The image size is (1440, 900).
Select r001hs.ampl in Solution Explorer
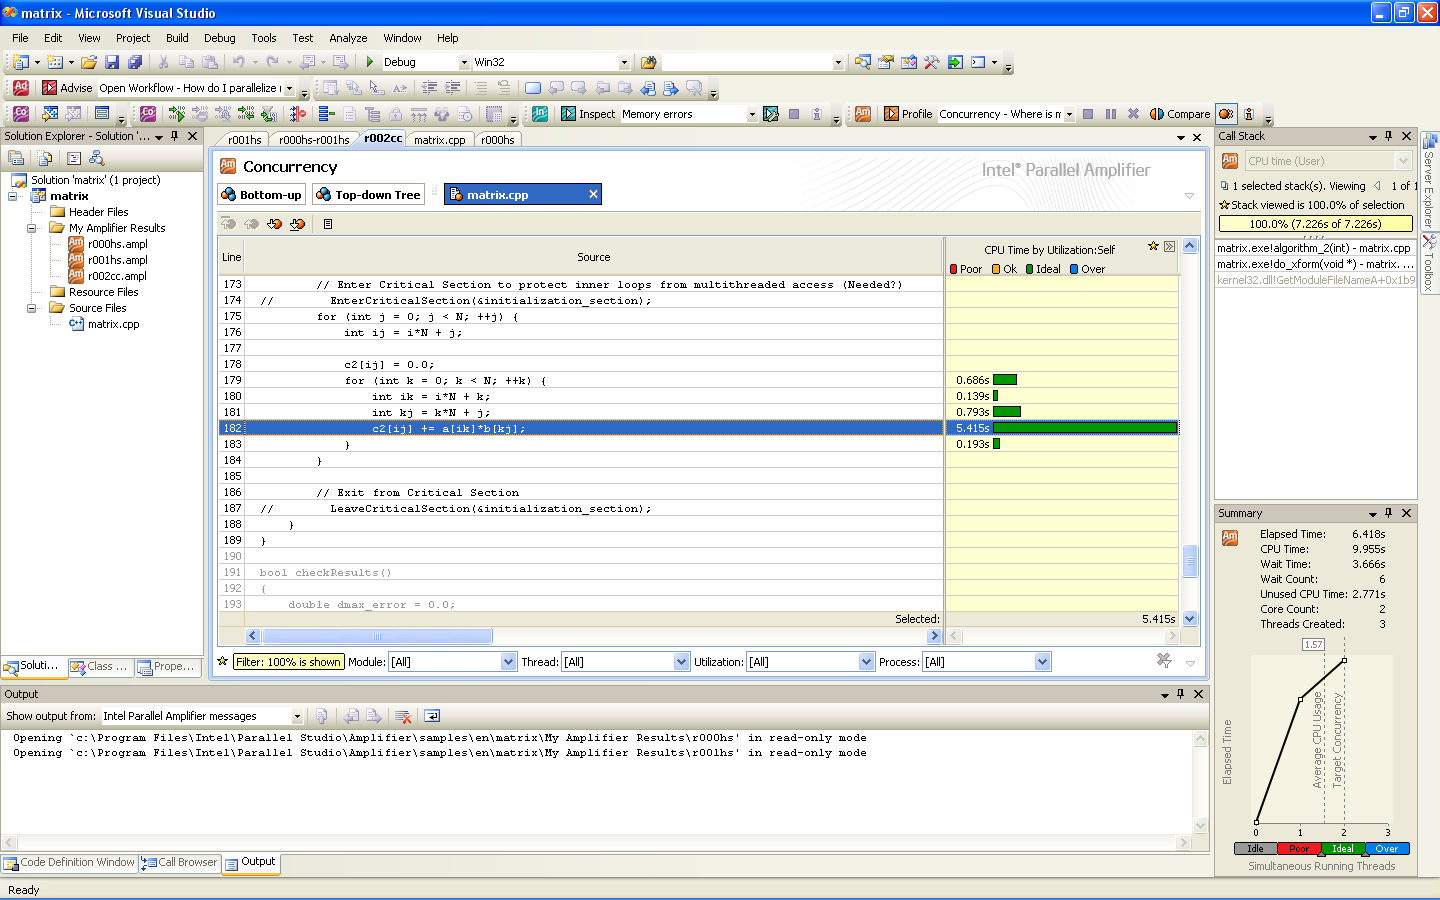point(117,260)
